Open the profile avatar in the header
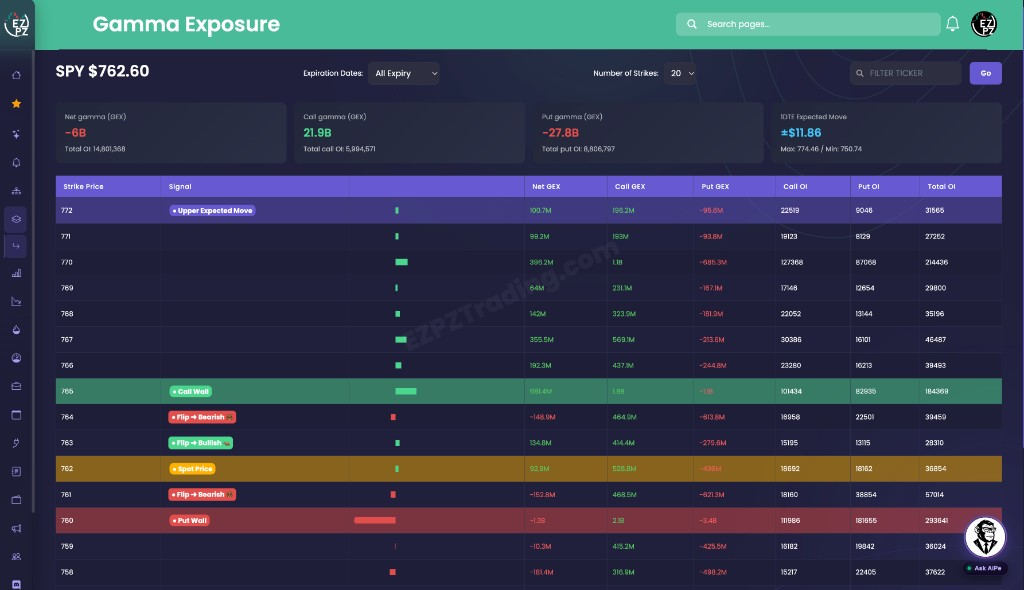Viewport: 1024px width, 590px height. click(x=984, y=24)
